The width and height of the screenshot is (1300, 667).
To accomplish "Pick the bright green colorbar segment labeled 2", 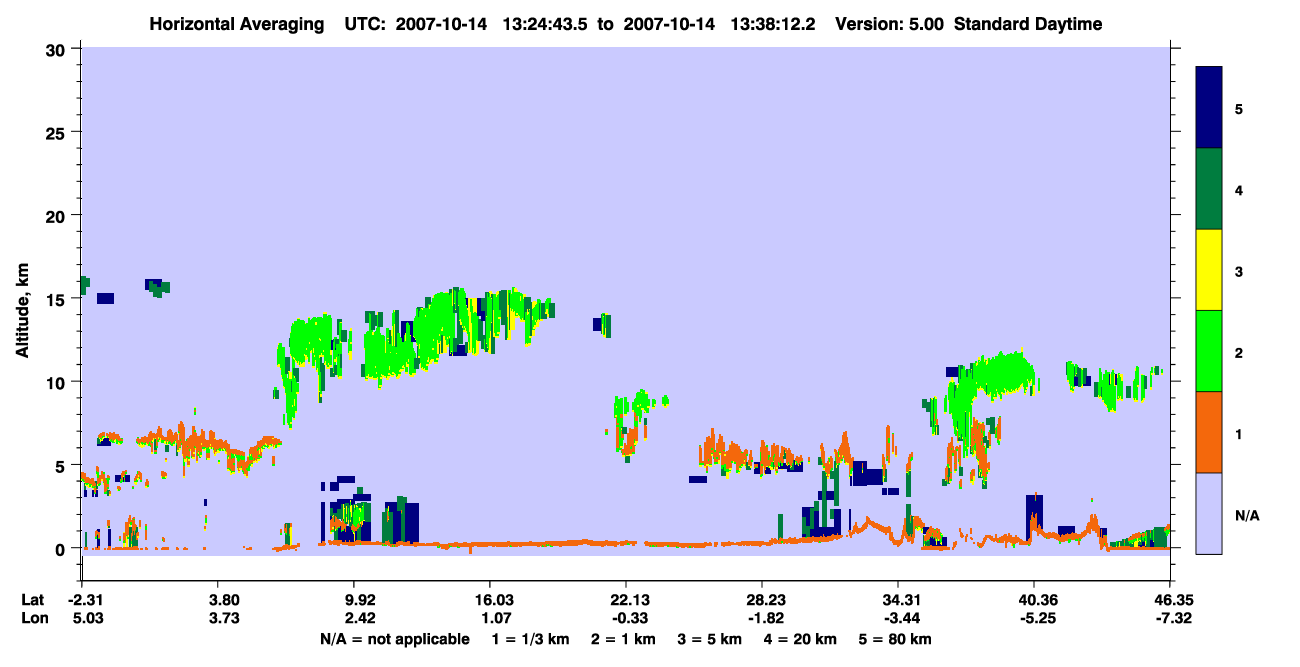I will coord(1209,351).
